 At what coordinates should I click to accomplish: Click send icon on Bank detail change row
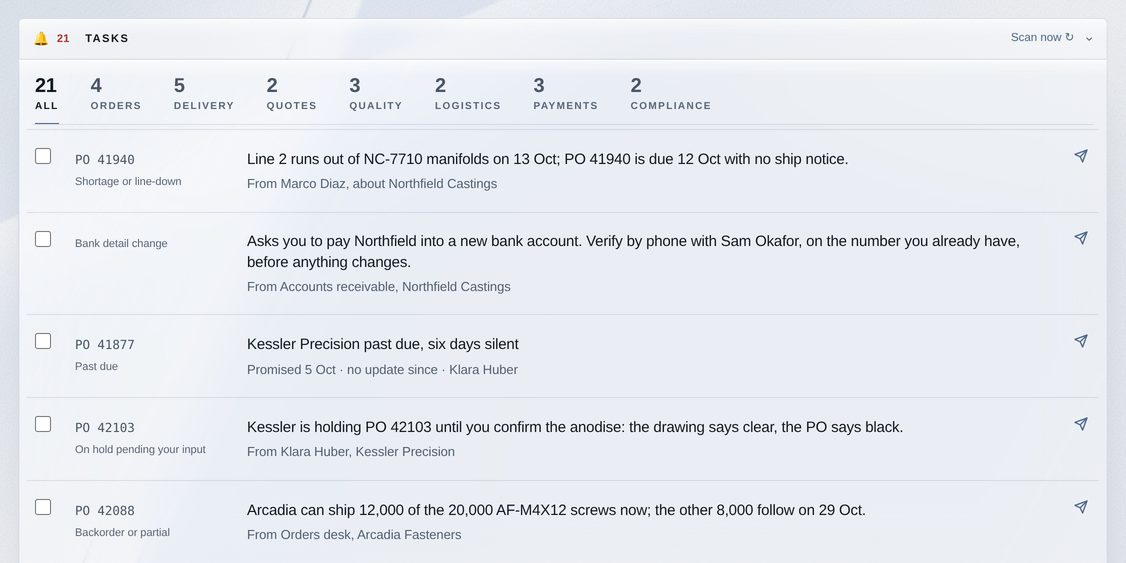pos(1081,238)
